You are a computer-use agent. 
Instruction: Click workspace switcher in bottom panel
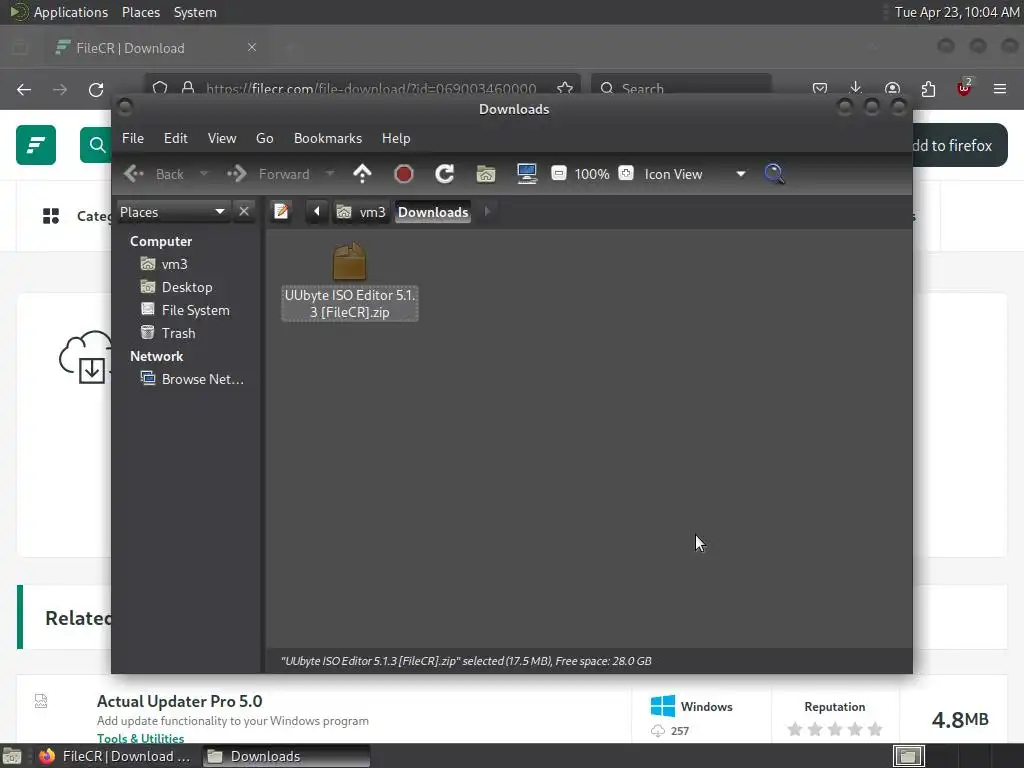click(x=908, y=756)
